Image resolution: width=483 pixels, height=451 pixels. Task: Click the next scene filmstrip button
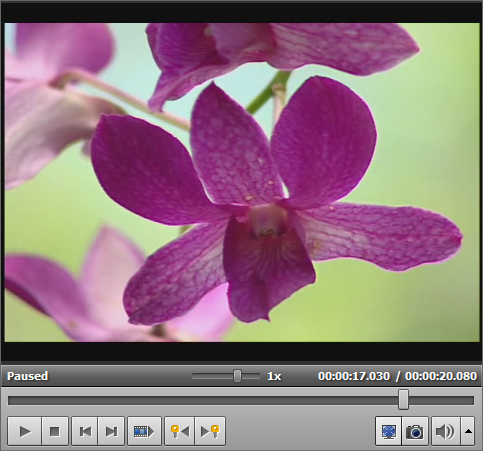[144, 431]
